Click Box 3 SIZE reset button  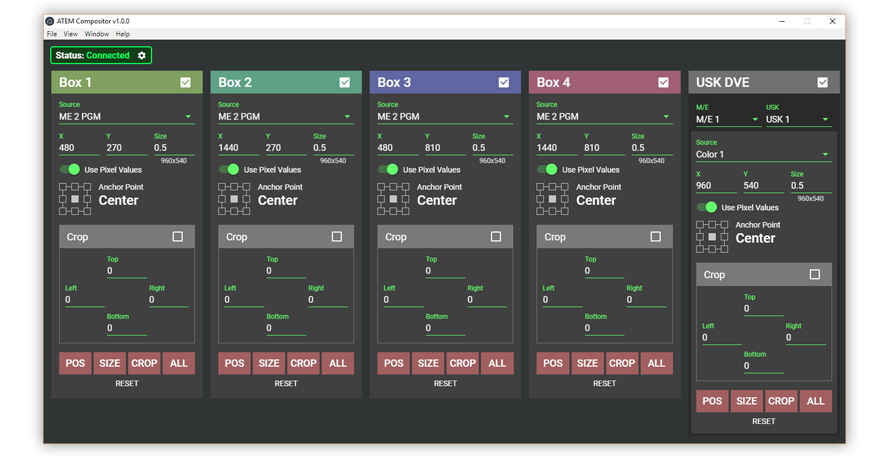coord(428,363)
